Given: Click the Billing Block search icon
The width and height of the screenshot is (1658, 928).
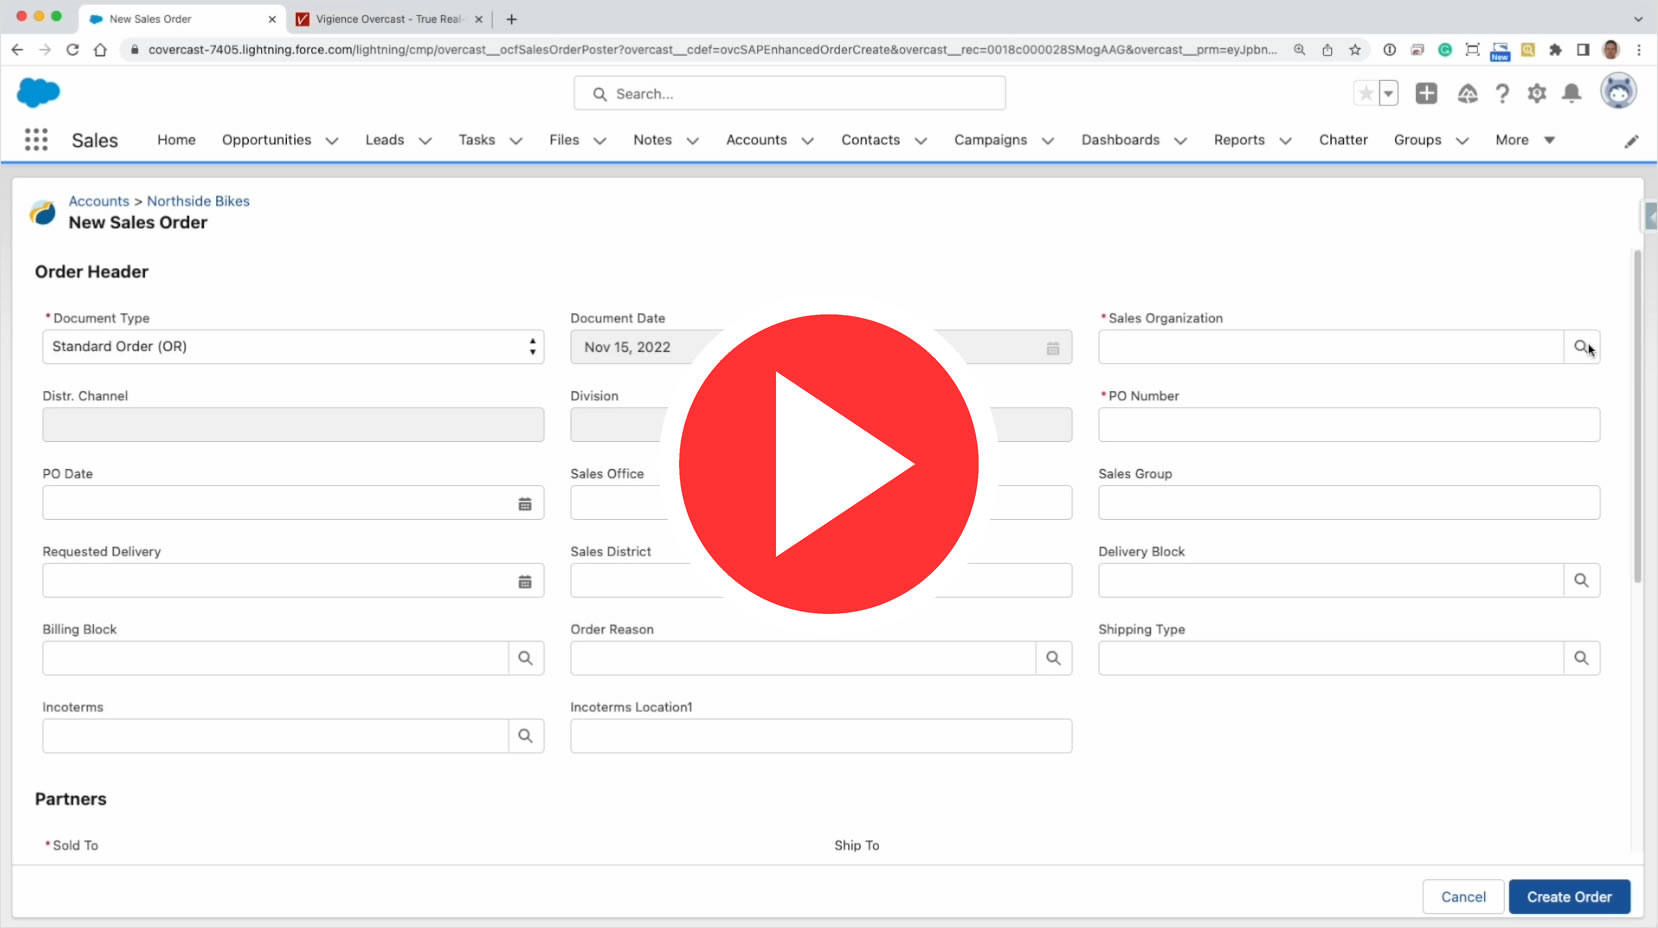Looking at the screenshot, I should 525,658.
